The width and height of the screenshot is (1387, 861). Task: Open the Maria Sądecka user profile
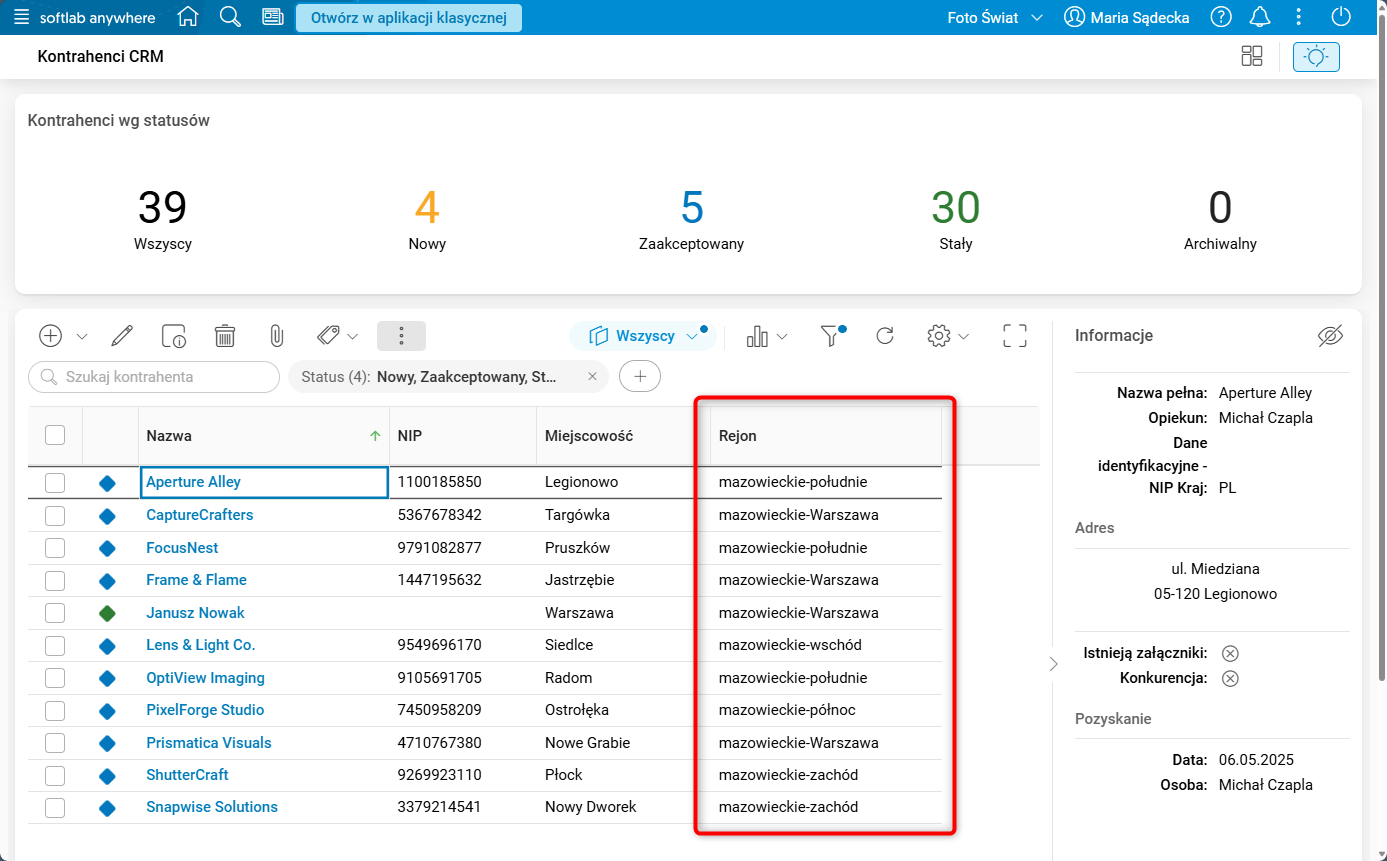[x=1126, y=17]
